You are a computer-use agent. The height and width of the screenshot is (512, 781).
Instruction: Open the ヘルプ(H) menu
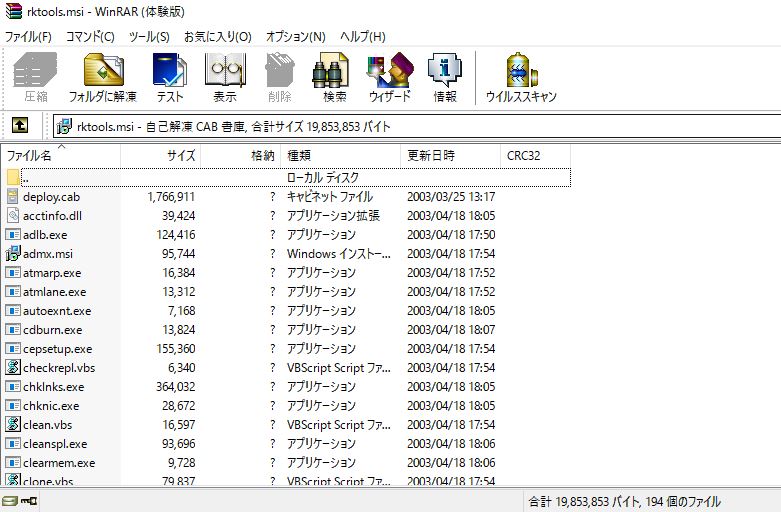click(363, 37)
